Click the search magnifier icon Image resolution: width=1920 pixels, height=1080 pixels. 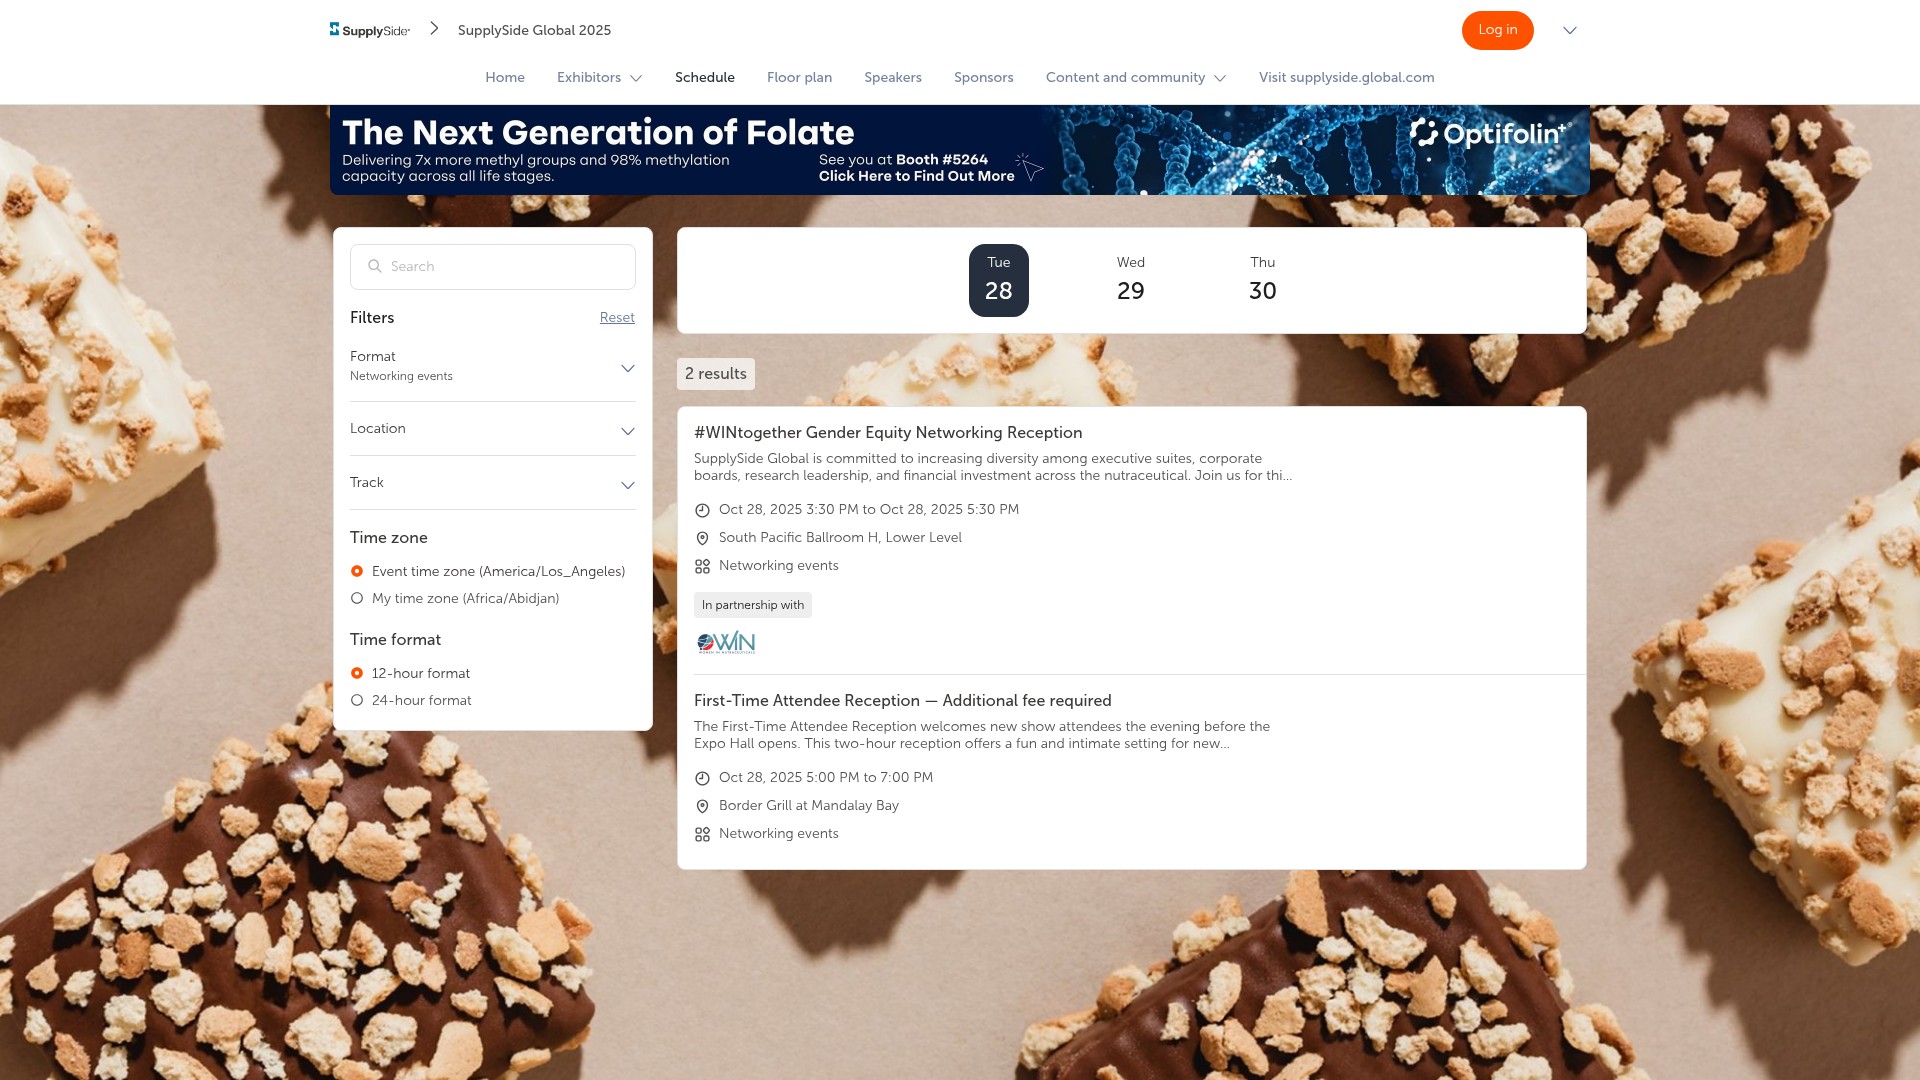375,266
